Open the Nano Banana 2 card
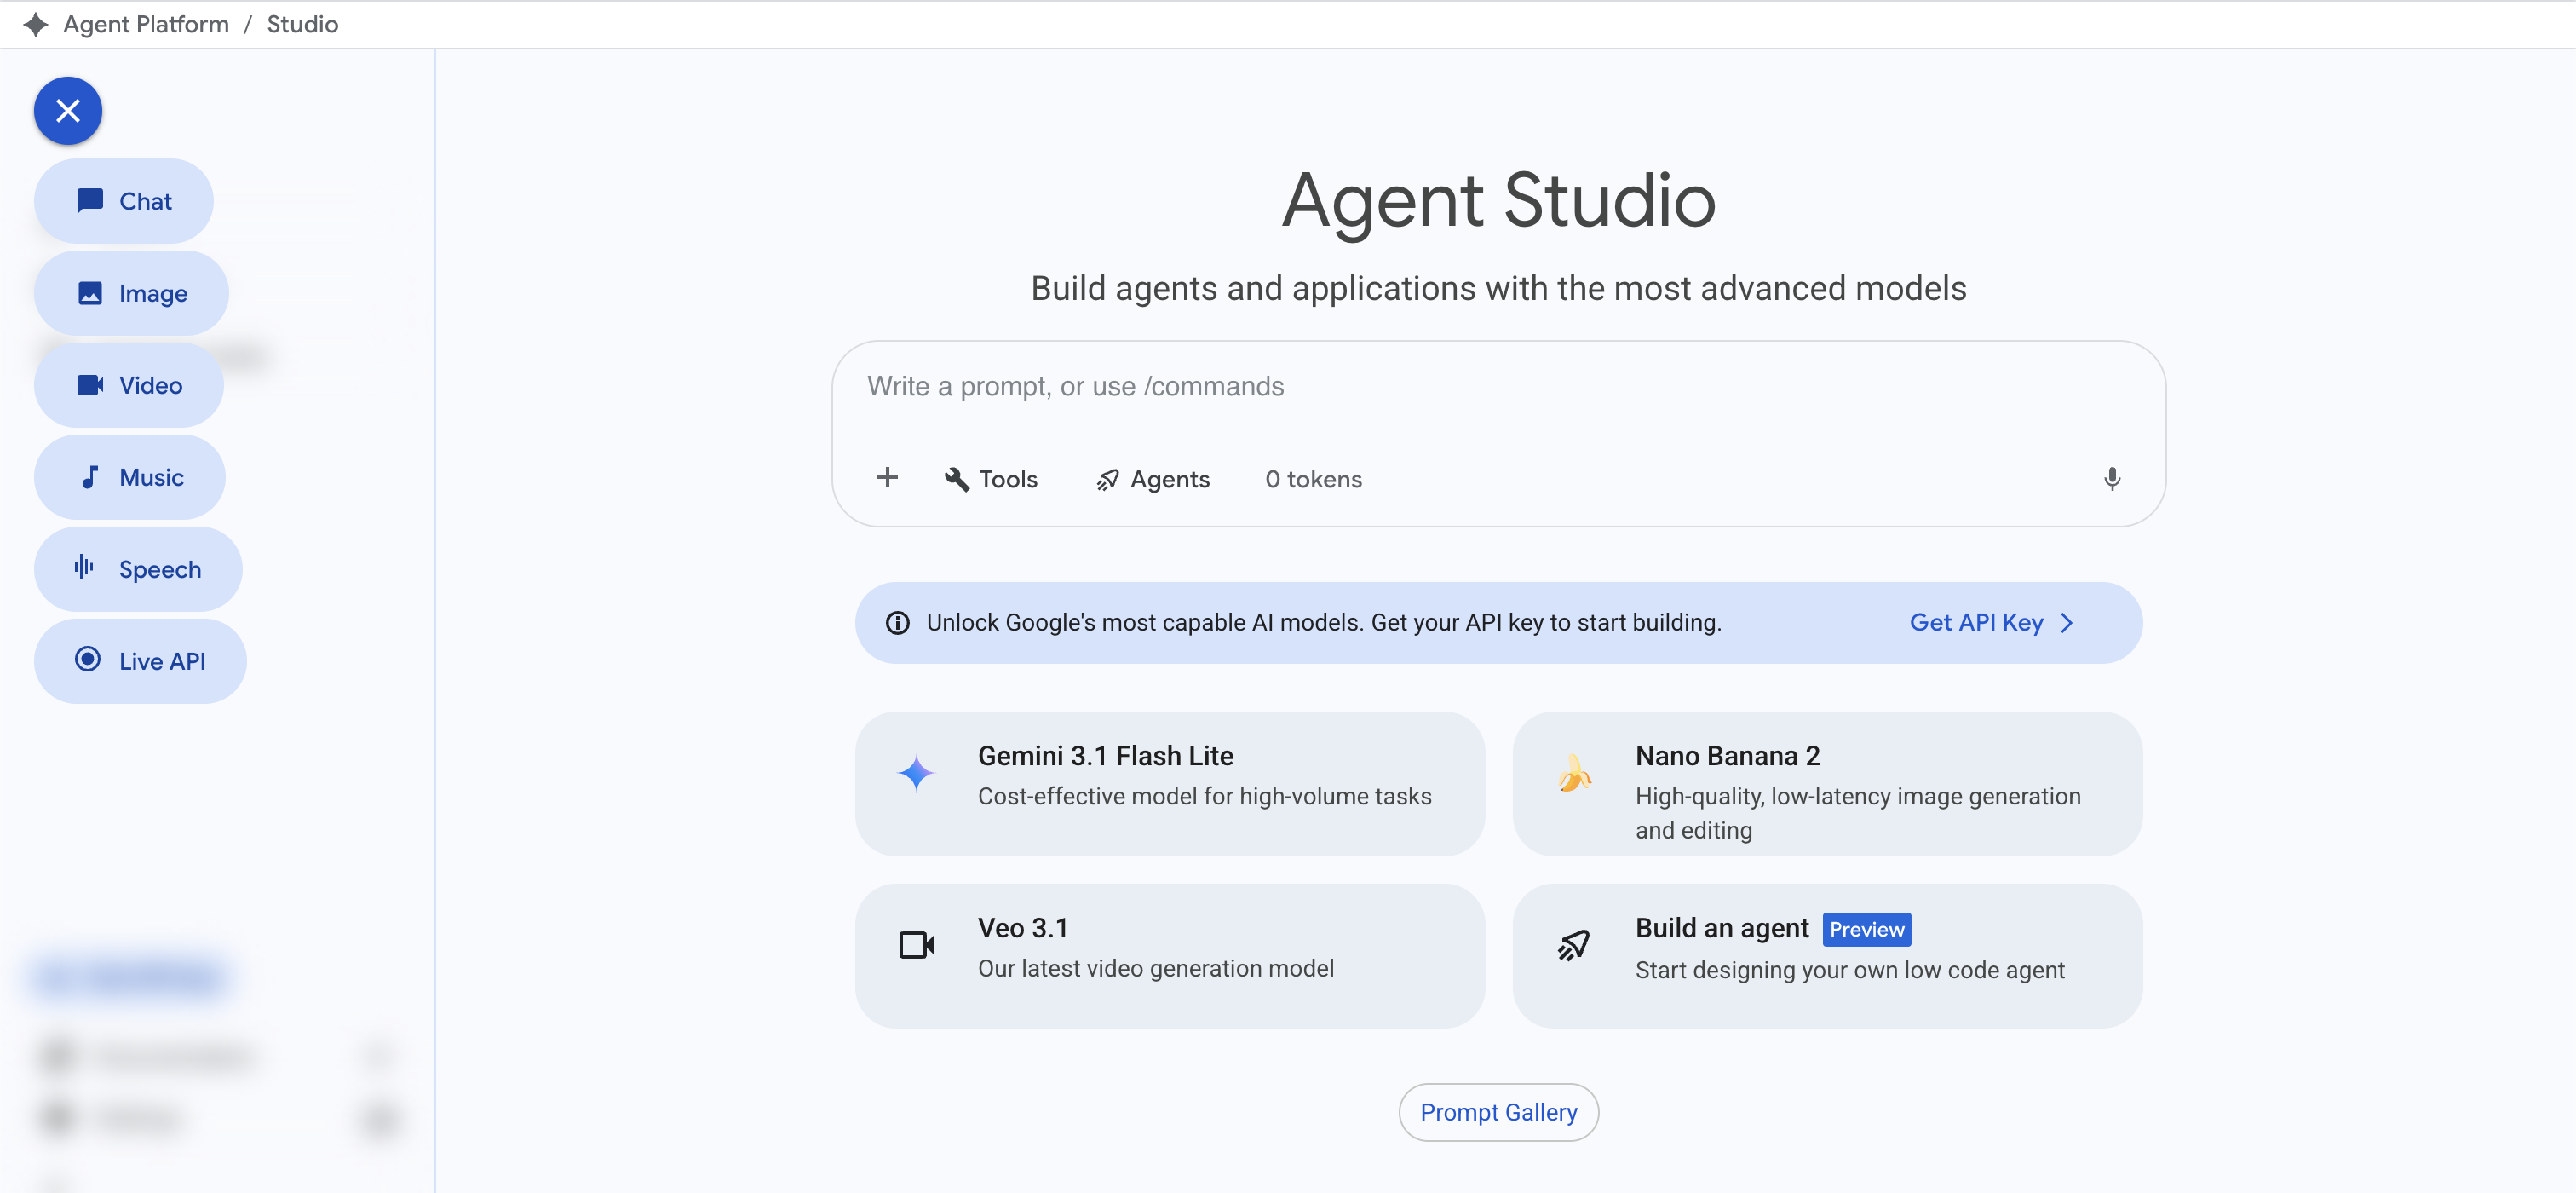The image size is (2576, 1193). pyautogui.click(x=1827, y=783)
